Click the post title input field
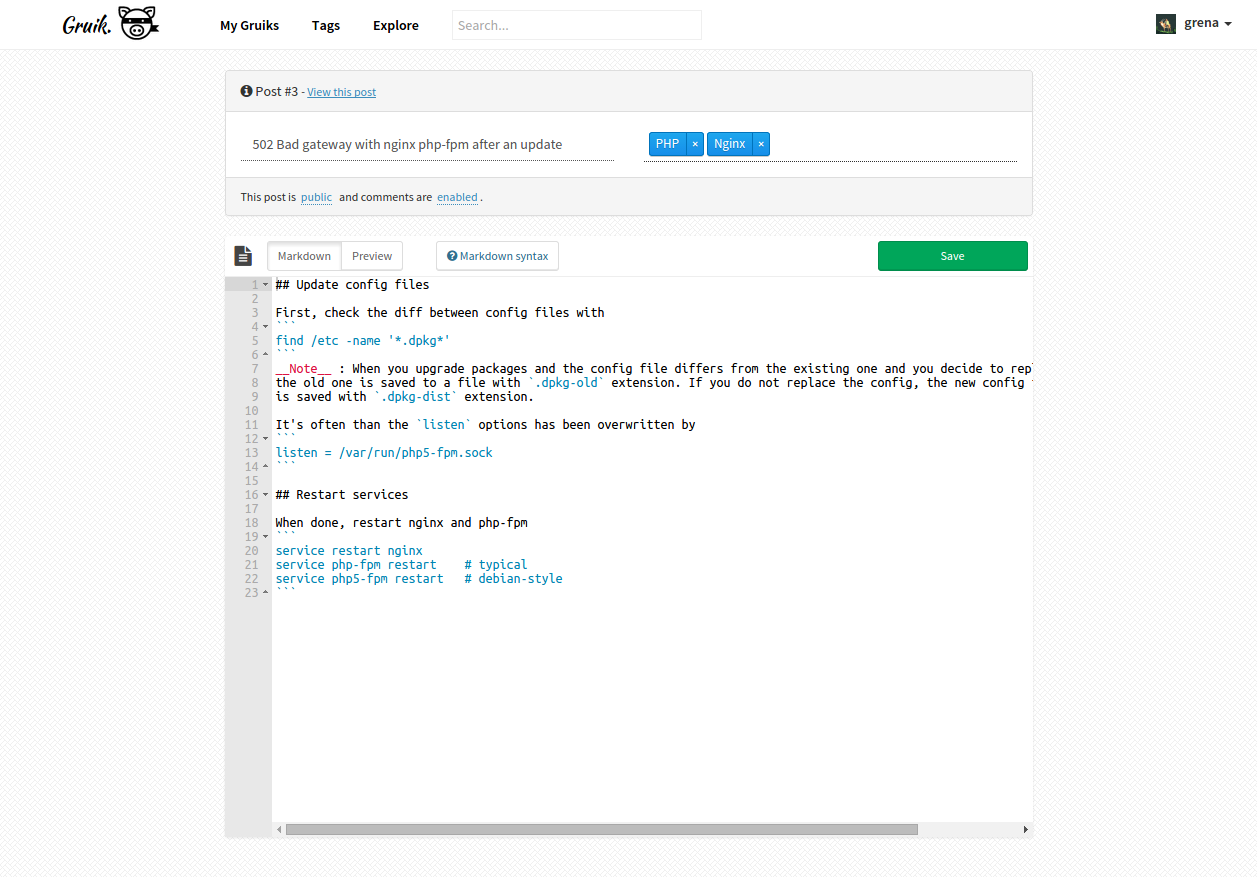Image resolution: width=1257 pixels, height=877 pixels. (x=427, y=144)
